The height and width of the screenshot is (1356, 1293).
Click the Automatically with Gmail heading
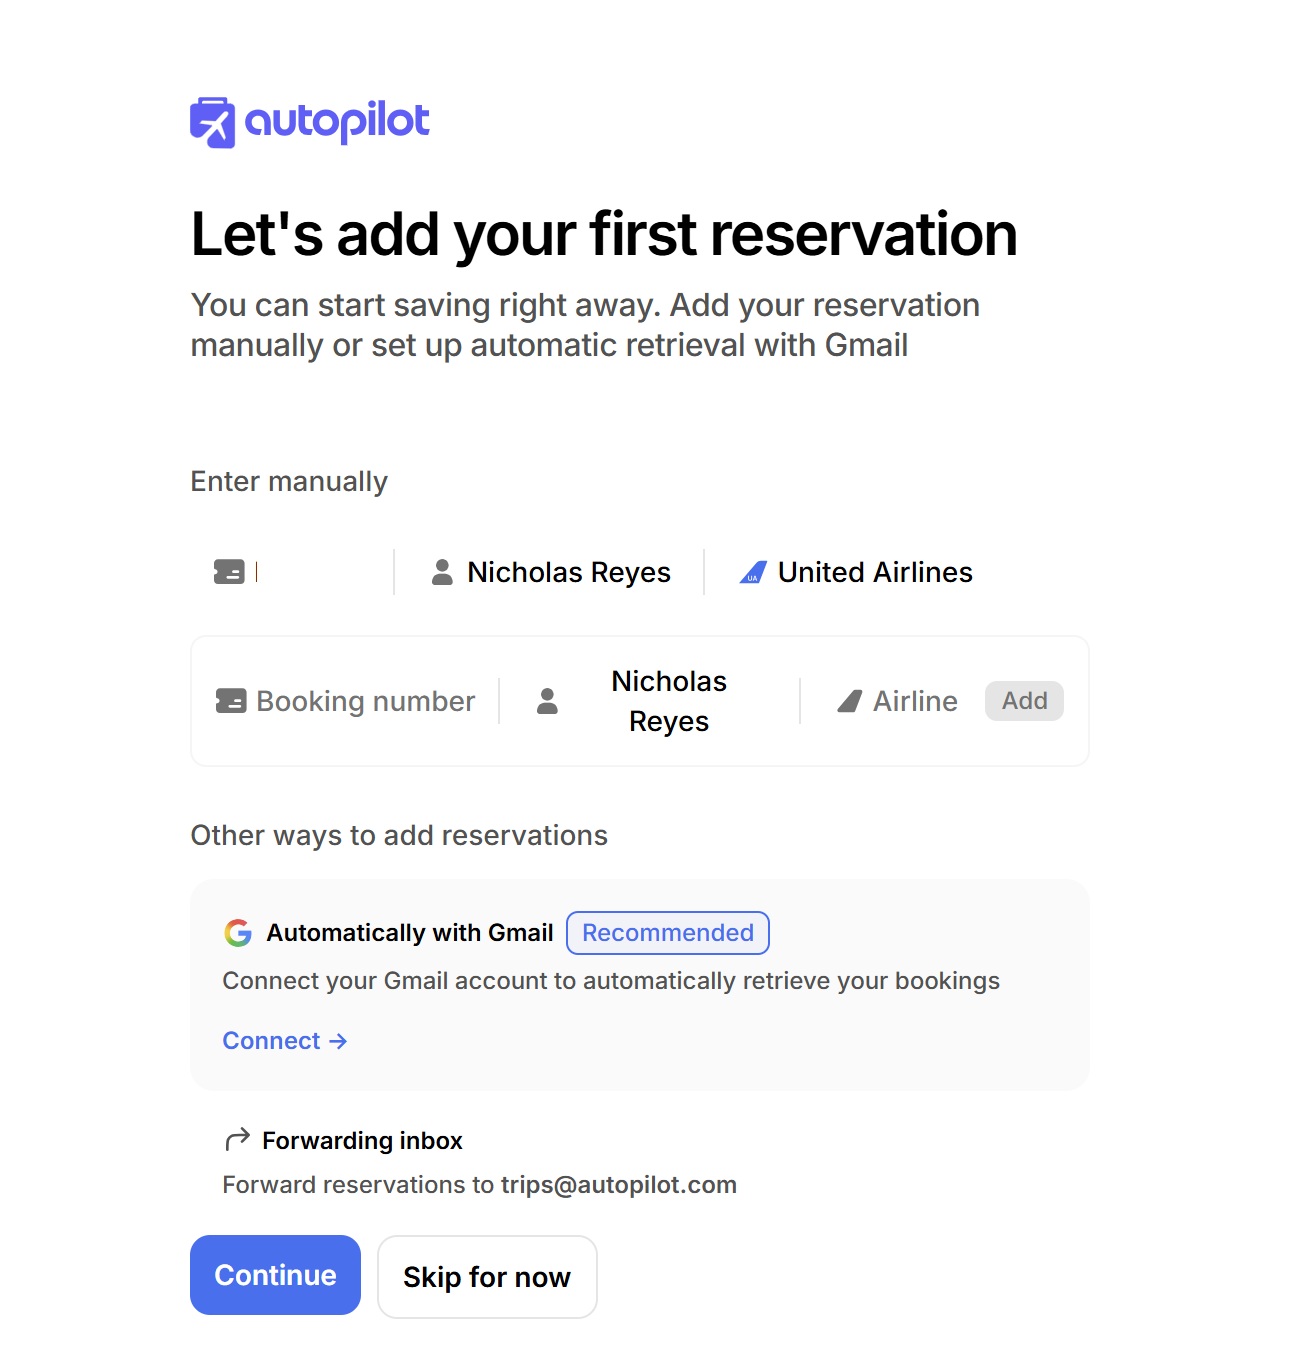tap(410, 933)
